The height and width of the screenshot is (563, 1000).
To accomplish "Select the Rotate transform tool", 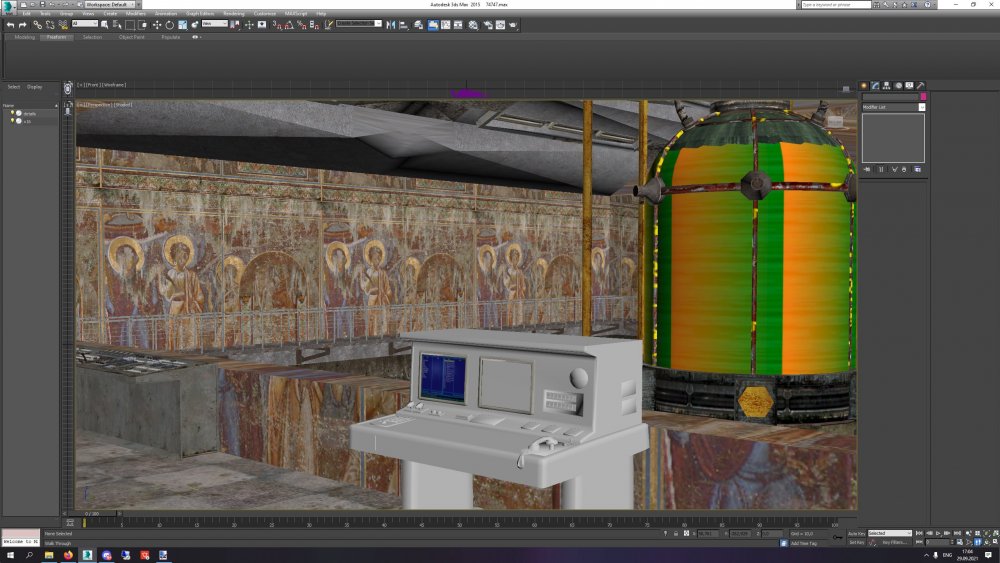I will point(169,24).
